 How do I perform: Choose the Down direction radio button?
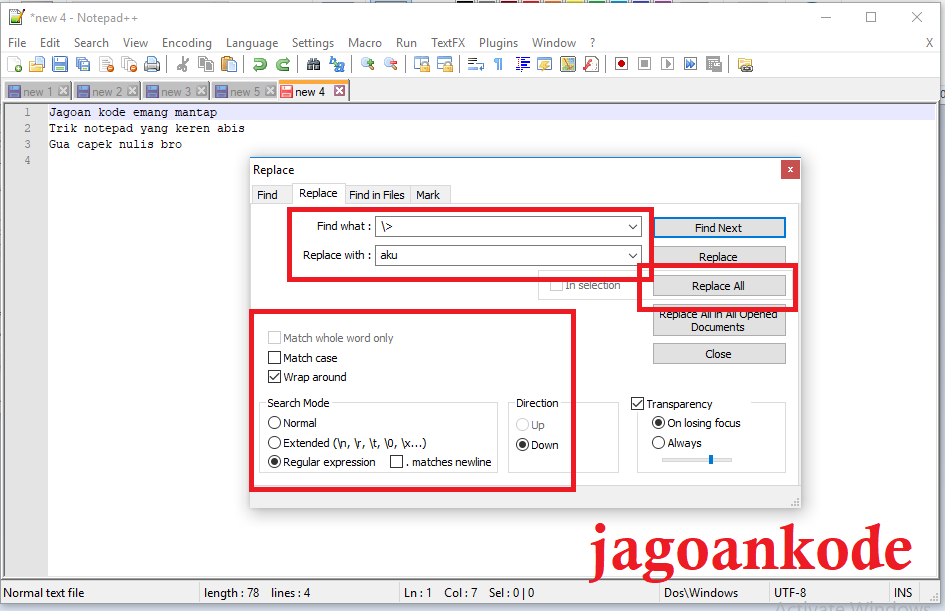click(x=523, y=445)
